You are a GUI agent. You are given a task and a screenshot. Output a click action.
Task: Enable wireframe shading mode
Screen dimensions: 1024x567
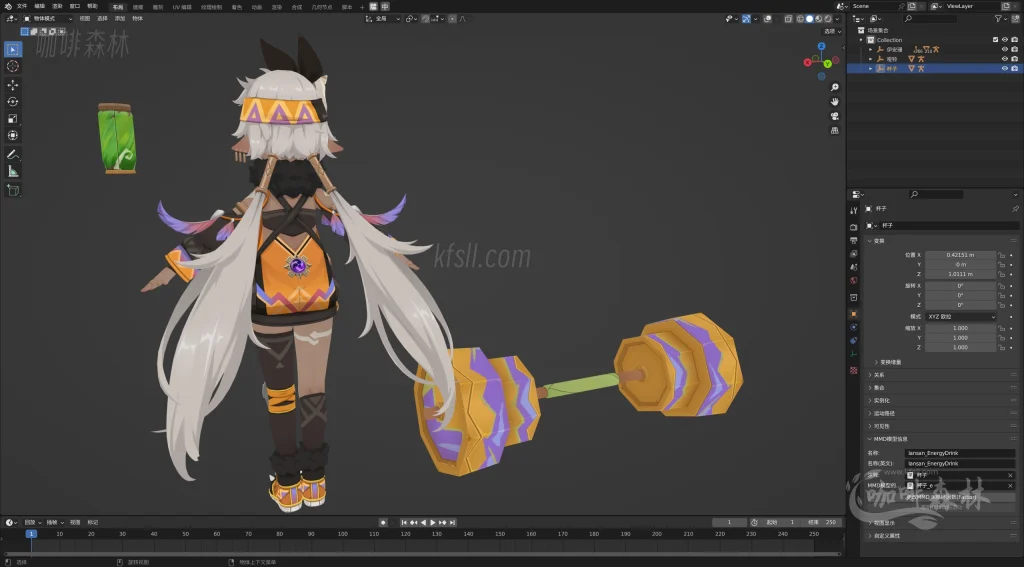click(x=800, y=19)
